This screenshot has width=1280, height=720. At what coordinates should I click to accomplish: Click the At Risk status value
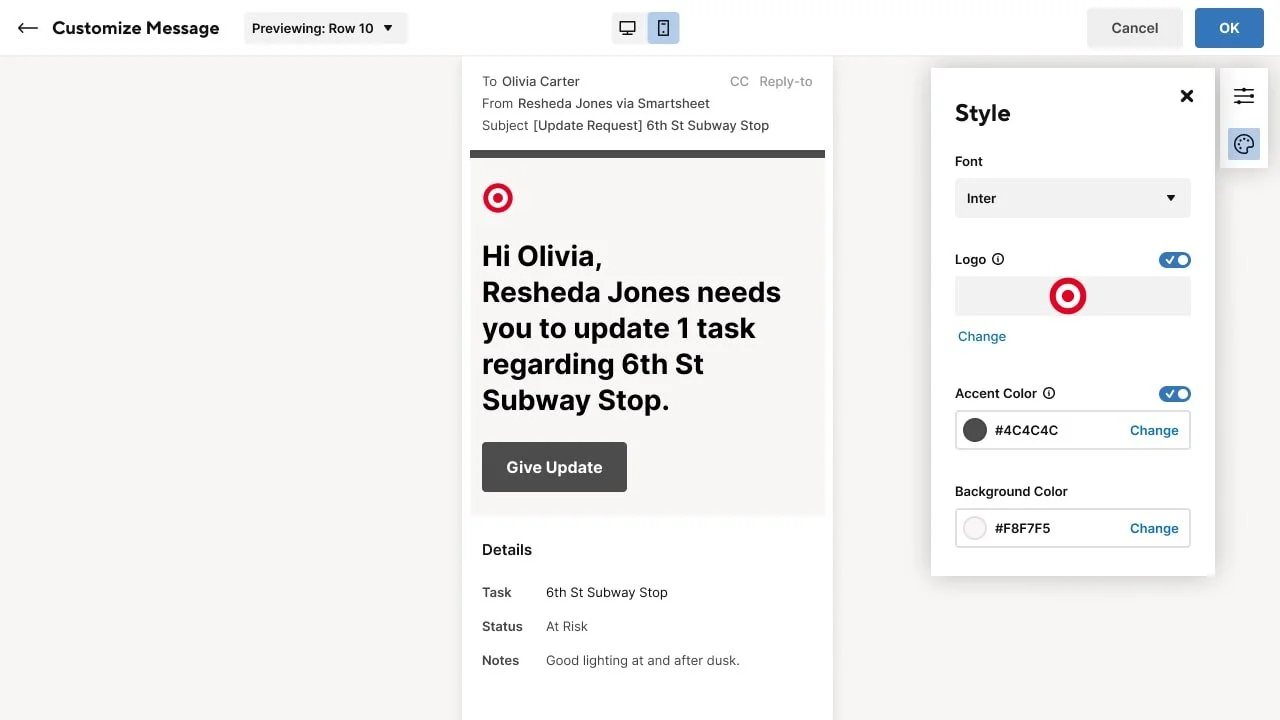[x=567, y=626]
